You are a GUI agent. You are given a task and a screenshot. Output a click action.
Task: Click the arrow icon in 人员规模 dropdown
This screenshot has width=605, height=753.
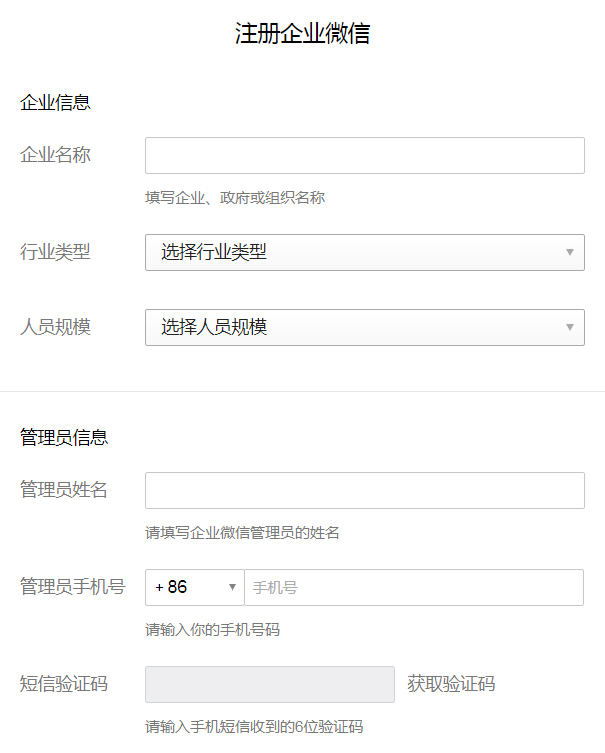570,327
